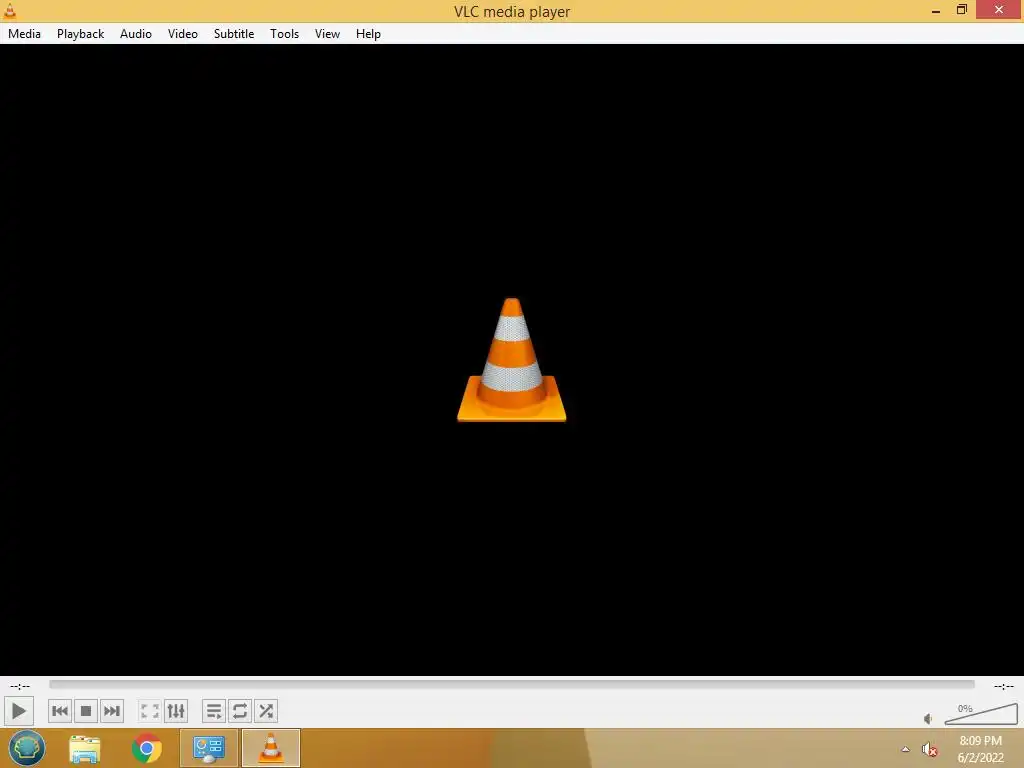The width and height of the screenshot is (1024, 768).
Task: Show hidden system tray icons
Action: 905,749
